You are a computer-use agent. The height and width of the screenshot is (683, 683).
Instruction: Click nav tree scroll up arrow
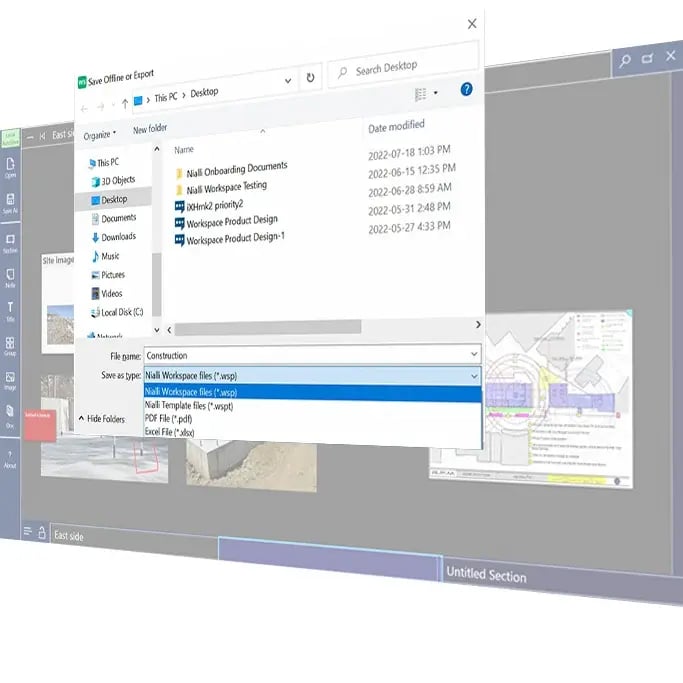(157, 149)
